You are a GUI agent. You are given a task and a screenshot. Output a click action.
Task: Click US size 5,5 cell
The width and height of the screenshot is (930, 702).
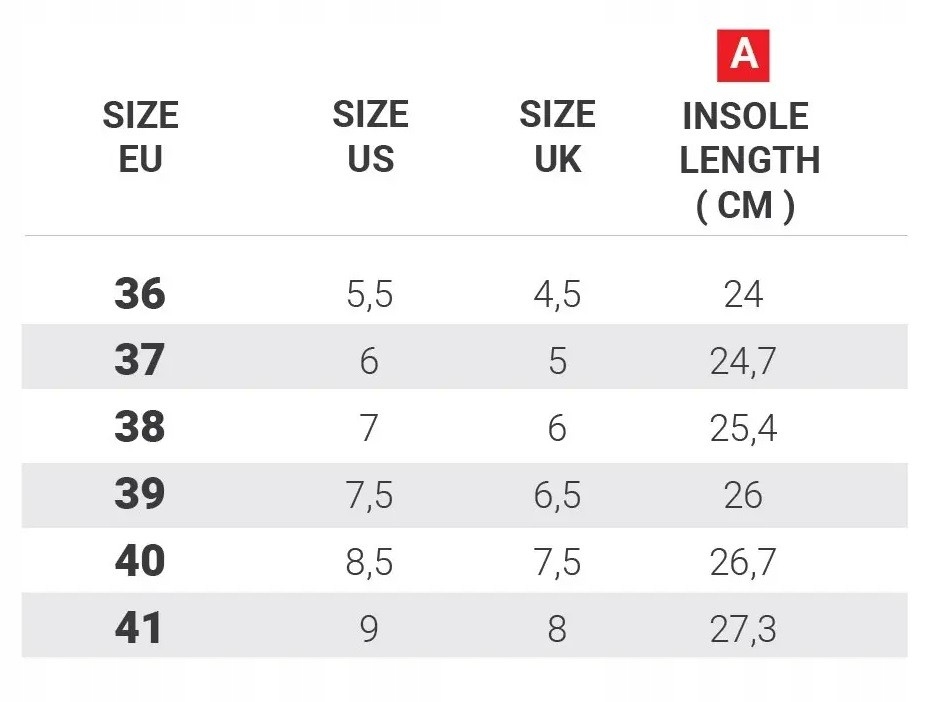369,296
